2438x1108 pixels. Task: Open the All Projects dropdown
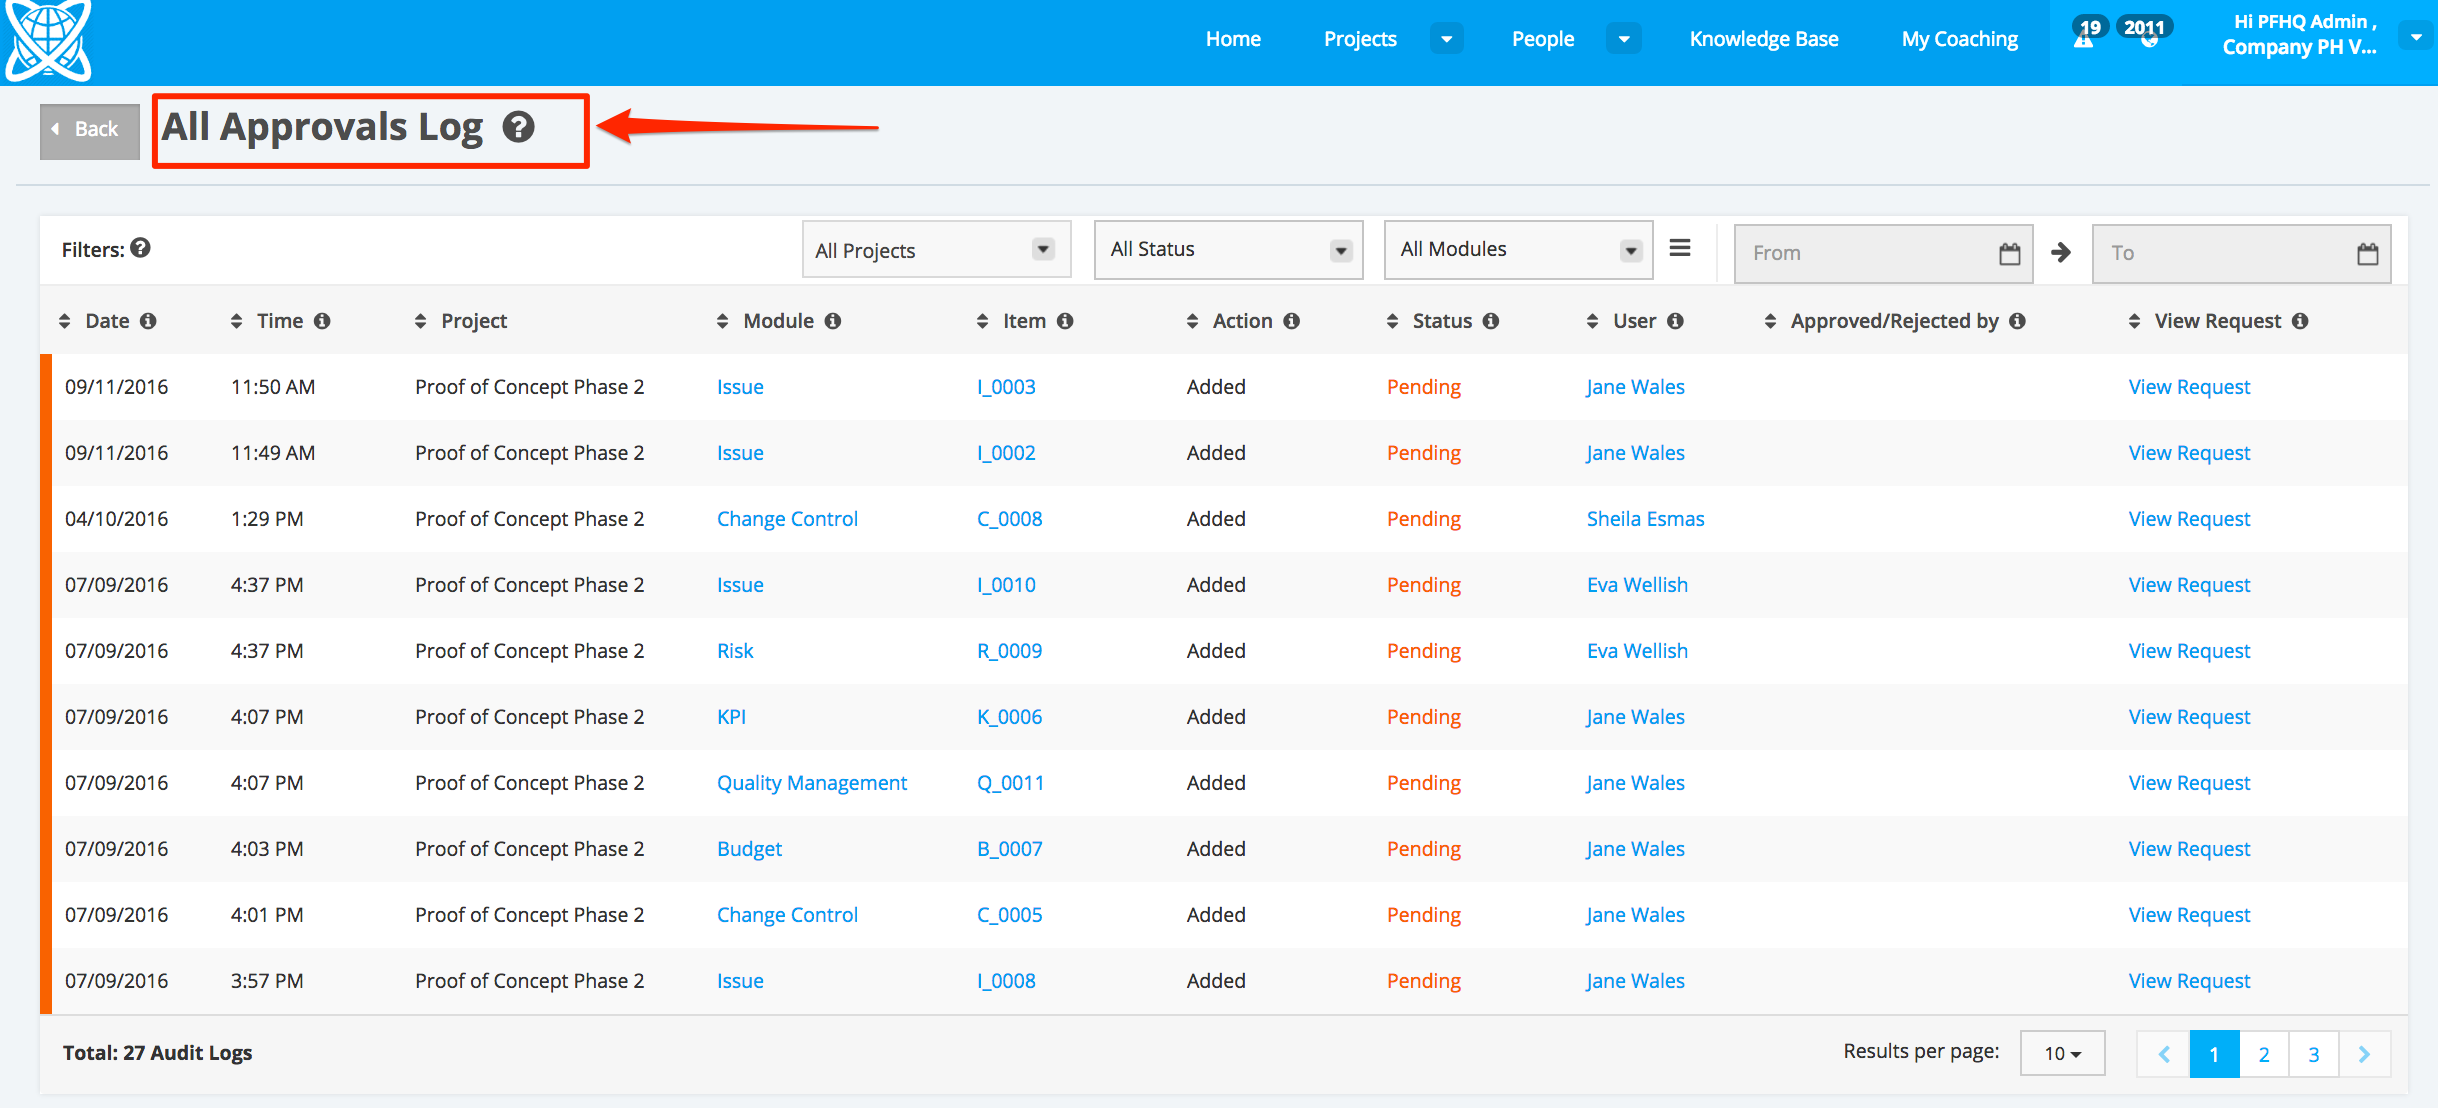point(935,250)
